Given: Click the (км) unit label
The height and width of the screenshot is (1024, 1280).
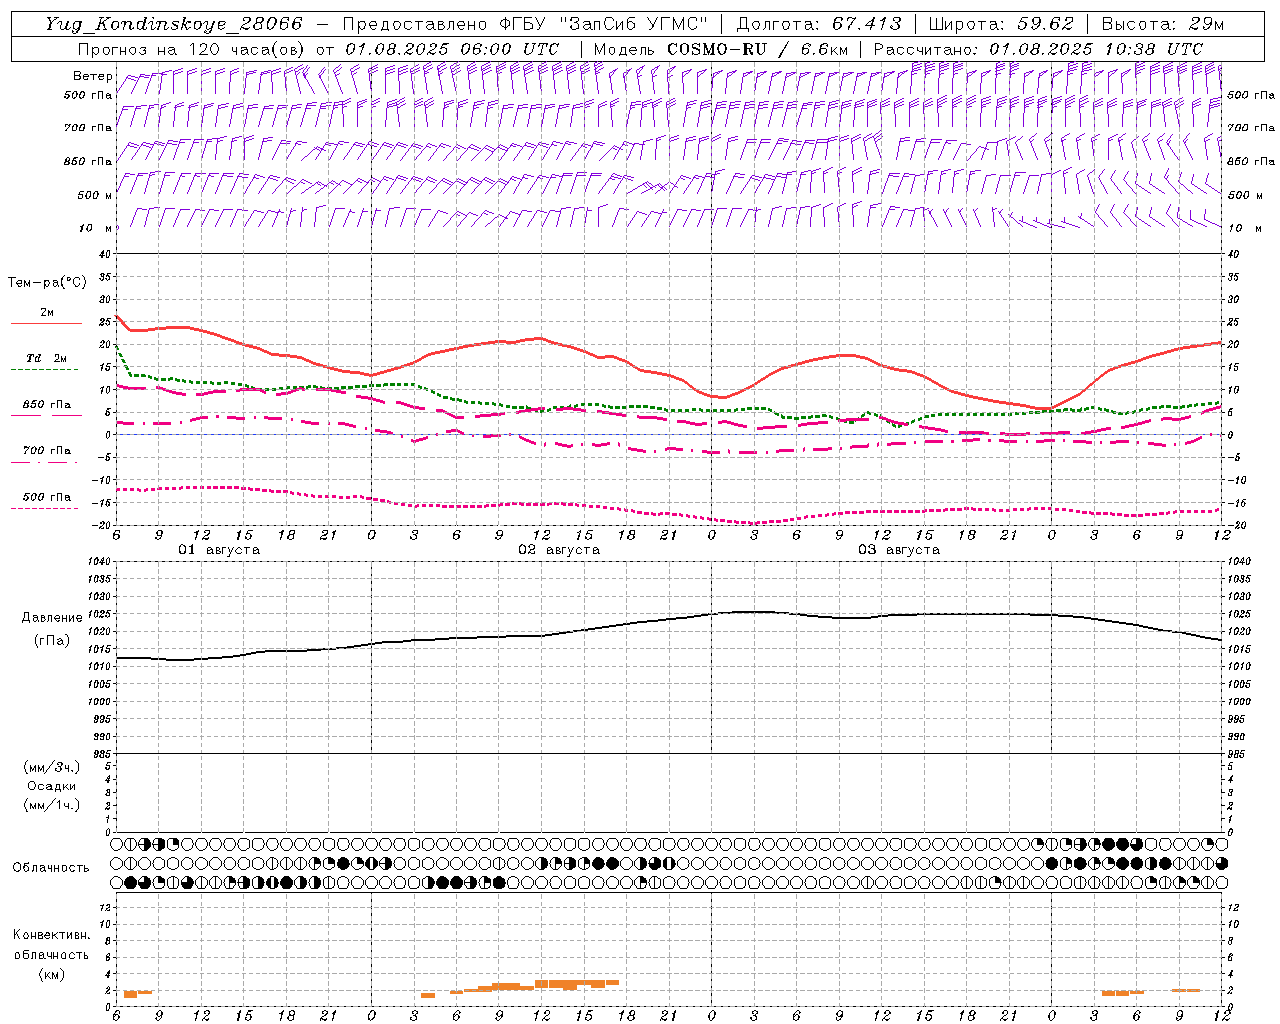Looking at the screenshot, I should pyautogui.click(x=51, y=973).
